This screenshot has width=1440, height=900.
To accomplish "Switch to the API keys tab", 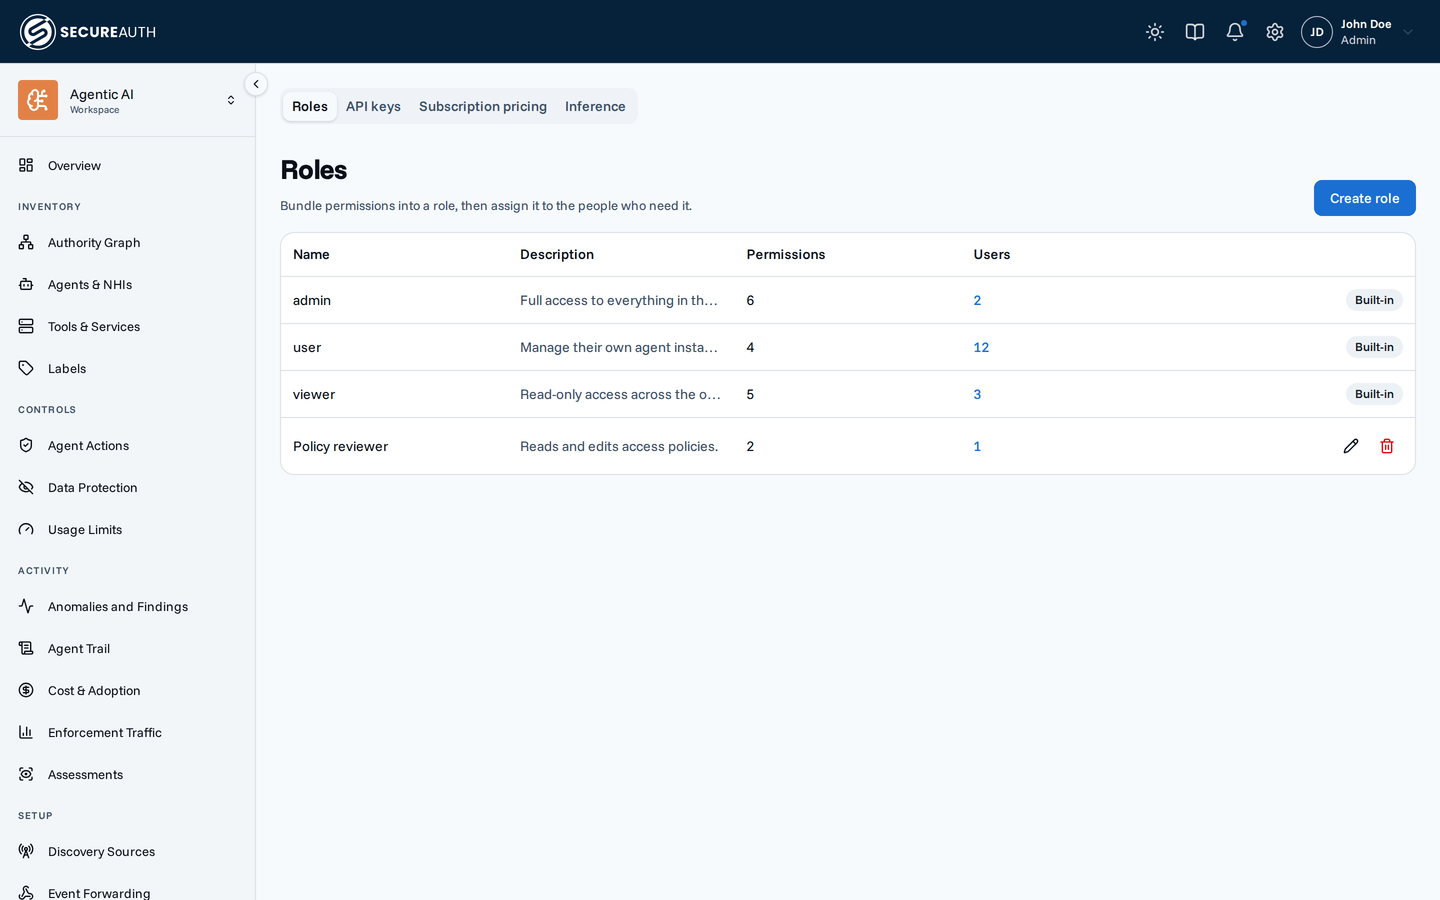I will (373, 106).
